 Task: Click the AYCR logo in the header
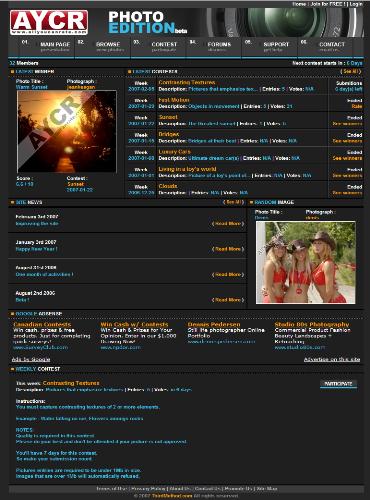coord(49,22)
